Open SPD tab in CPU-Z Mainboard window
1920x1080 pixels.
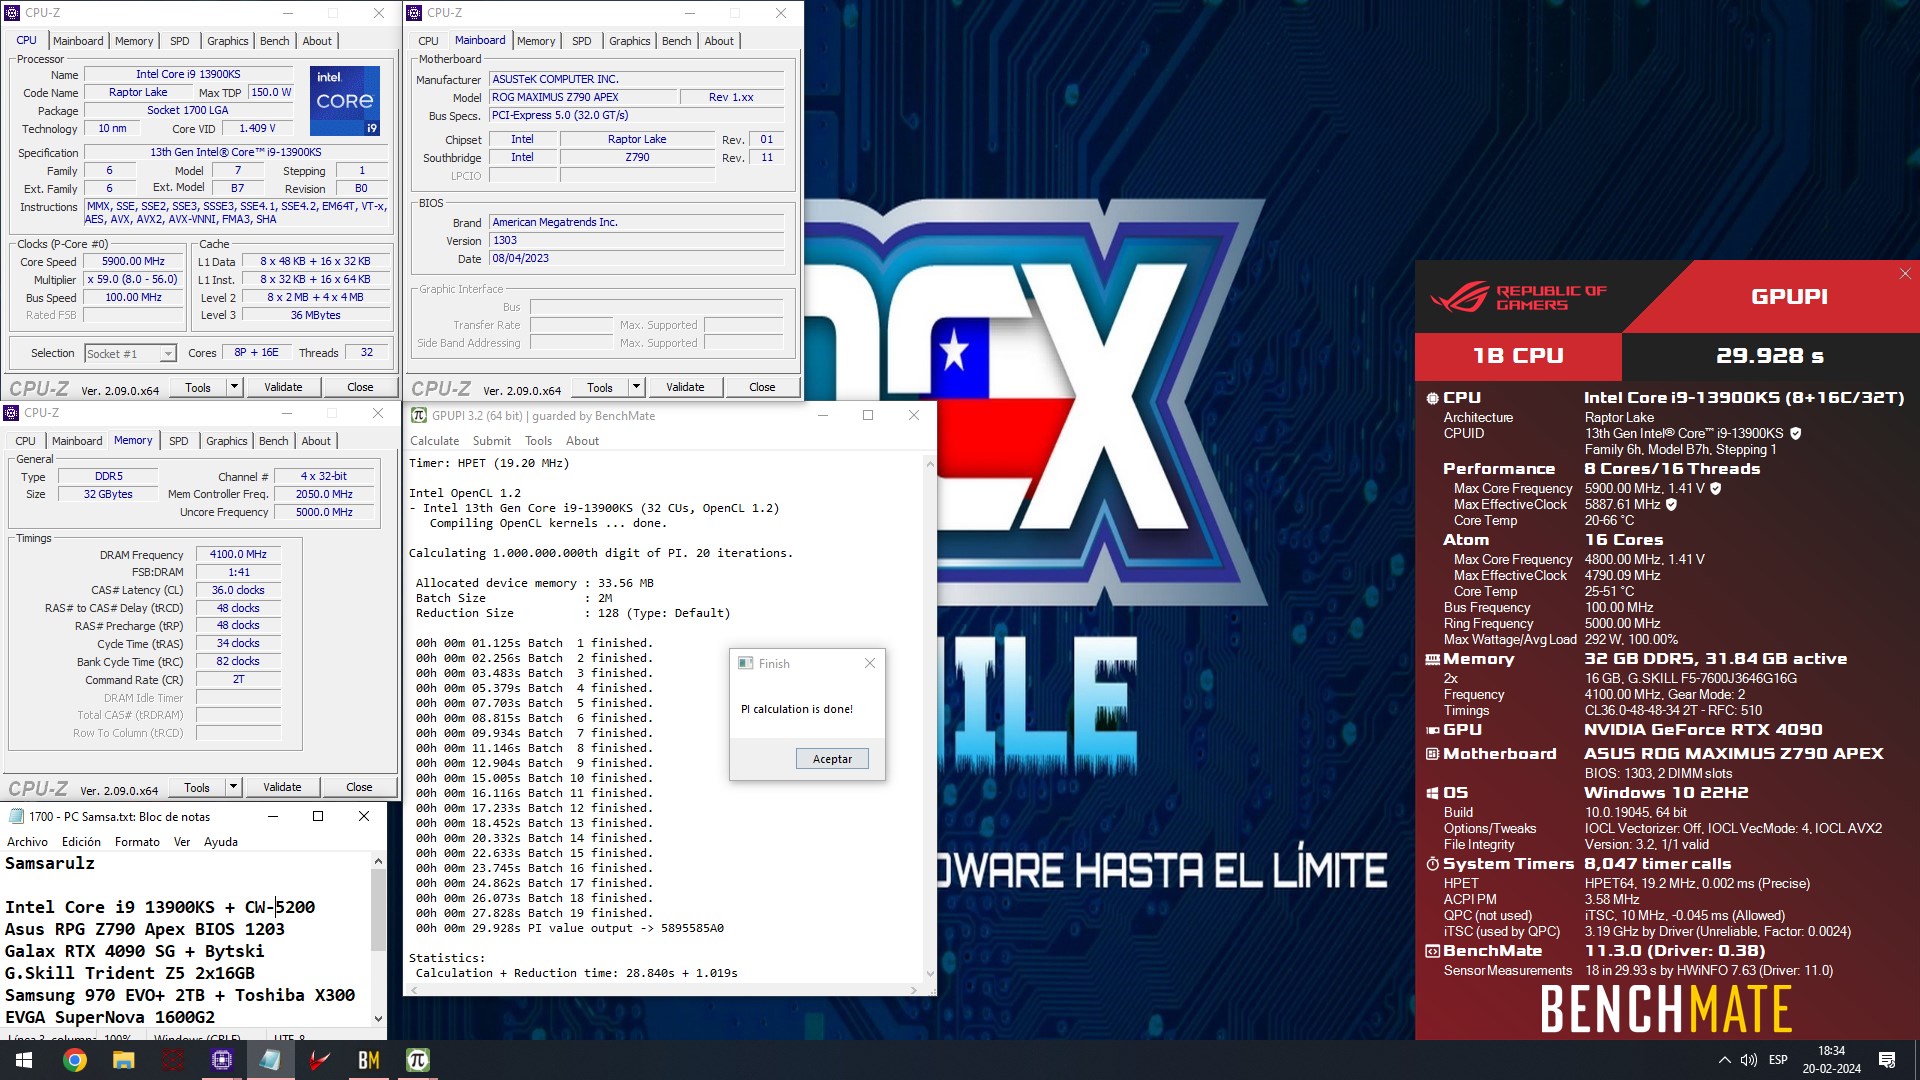[x=581, y=41]
